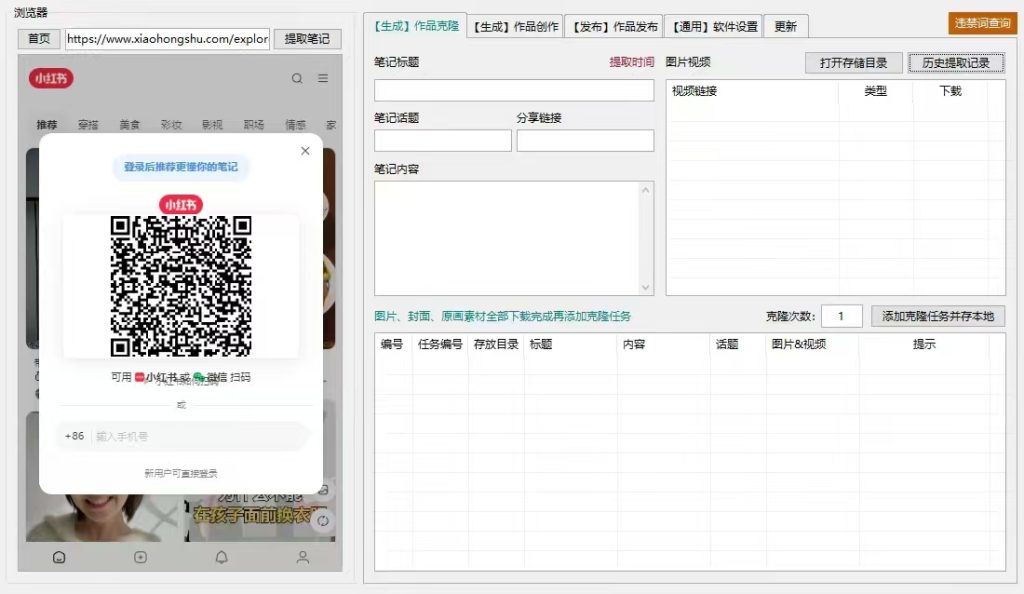Viewport: 1024px width, 594px height.
Task: Open the search icon in the Xiaohongshu browser
Action: [x=297, y=78]
